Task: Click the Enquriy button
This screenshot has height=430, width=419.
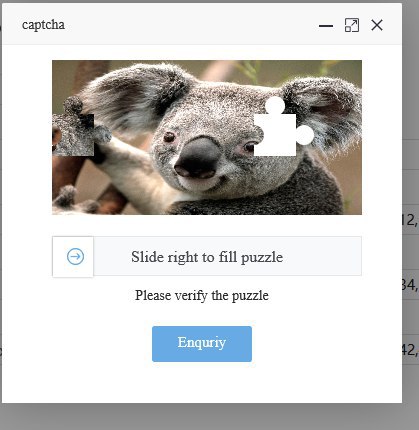Action: pos(202,344)
